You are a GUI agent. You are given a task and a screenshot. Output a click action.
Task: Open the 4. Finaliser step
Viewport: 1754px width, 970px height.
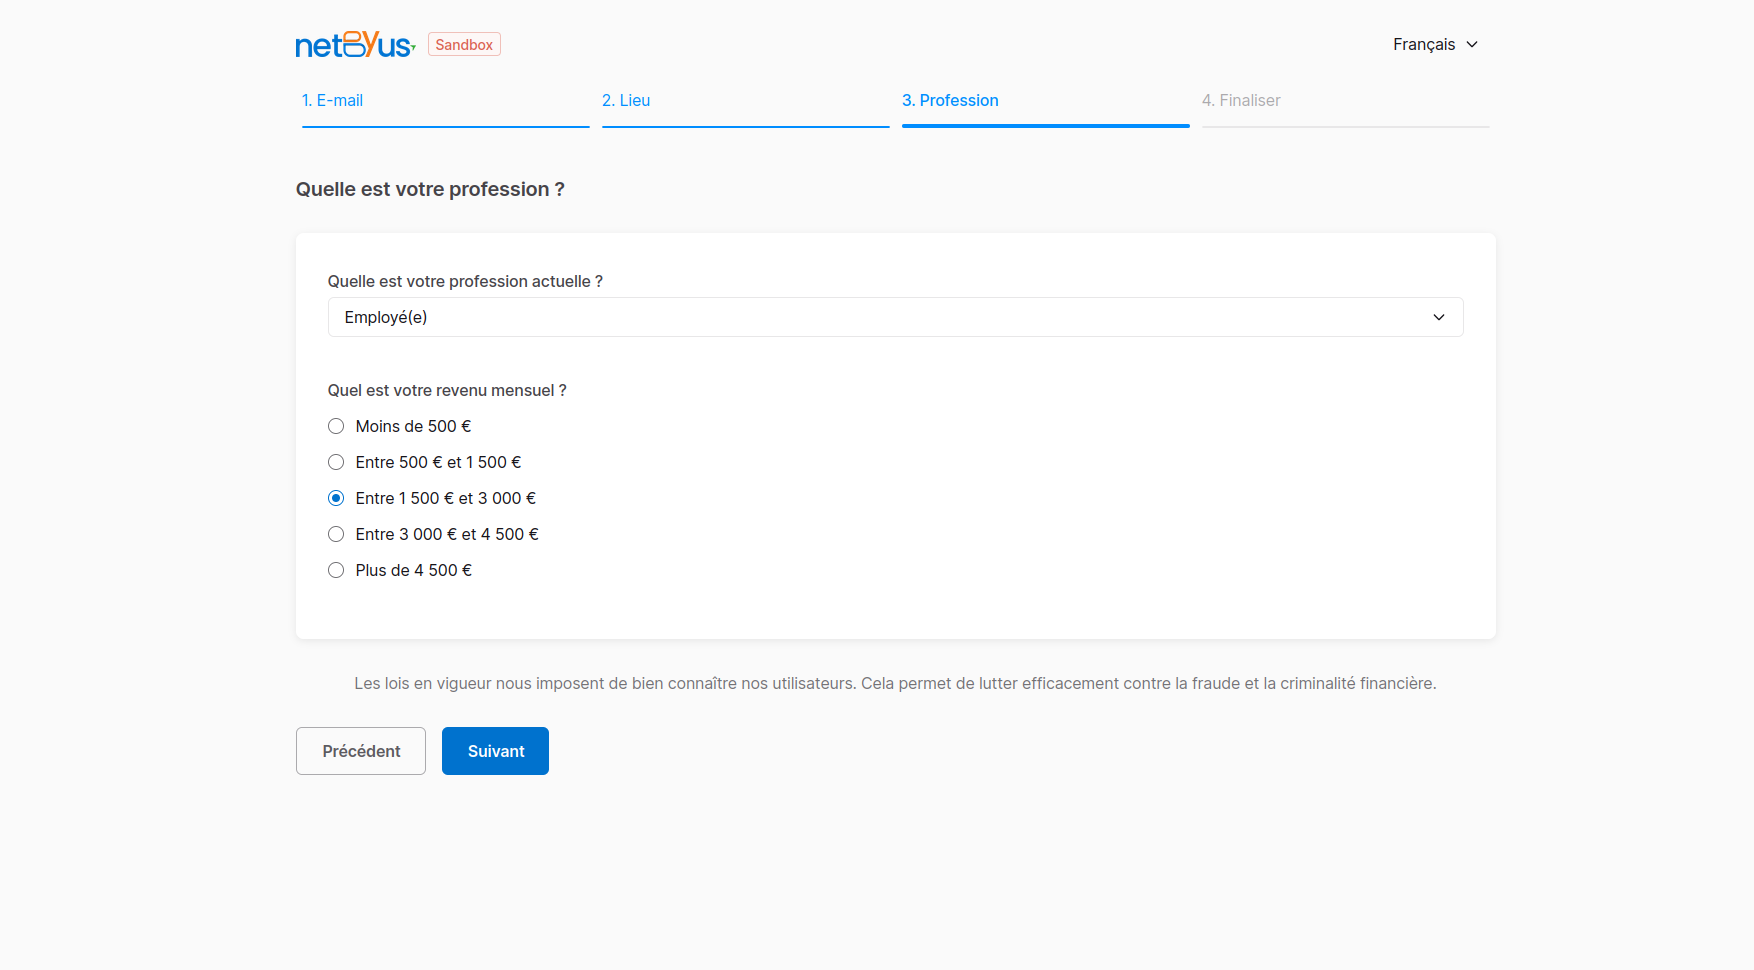[1241, 100]
